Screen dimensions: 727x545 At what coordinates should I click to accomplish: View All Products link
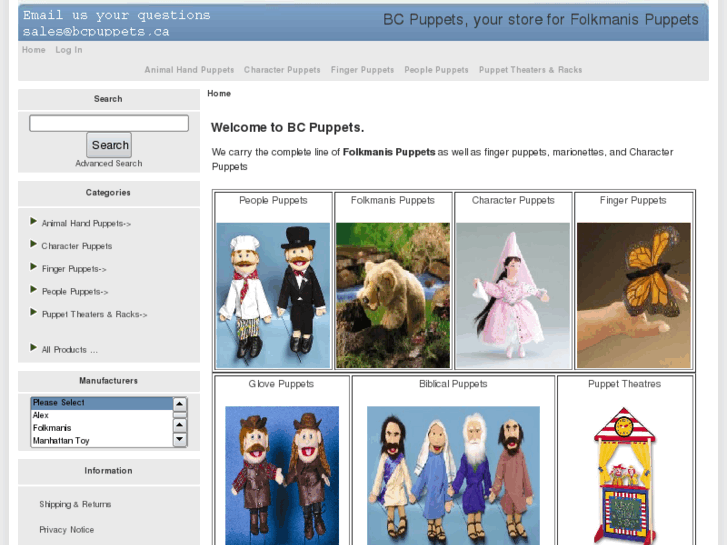pyautogui.click(x=70, y=350)
